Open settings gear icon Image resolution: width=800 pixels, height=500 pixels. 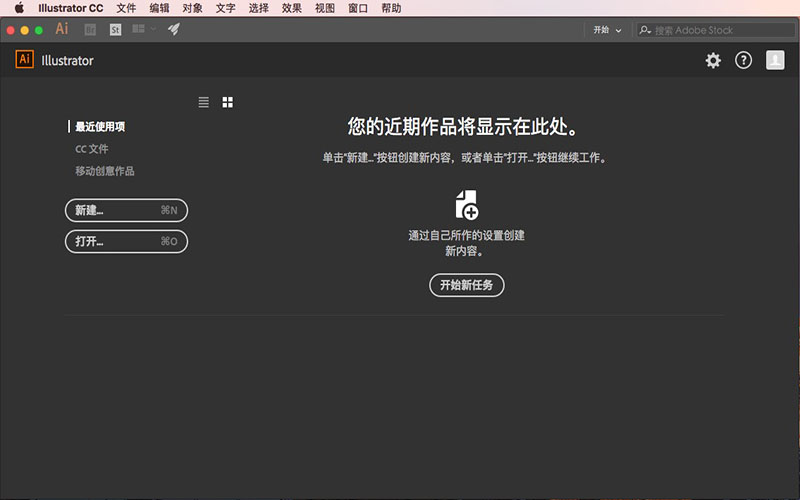(x=713, y=60)
